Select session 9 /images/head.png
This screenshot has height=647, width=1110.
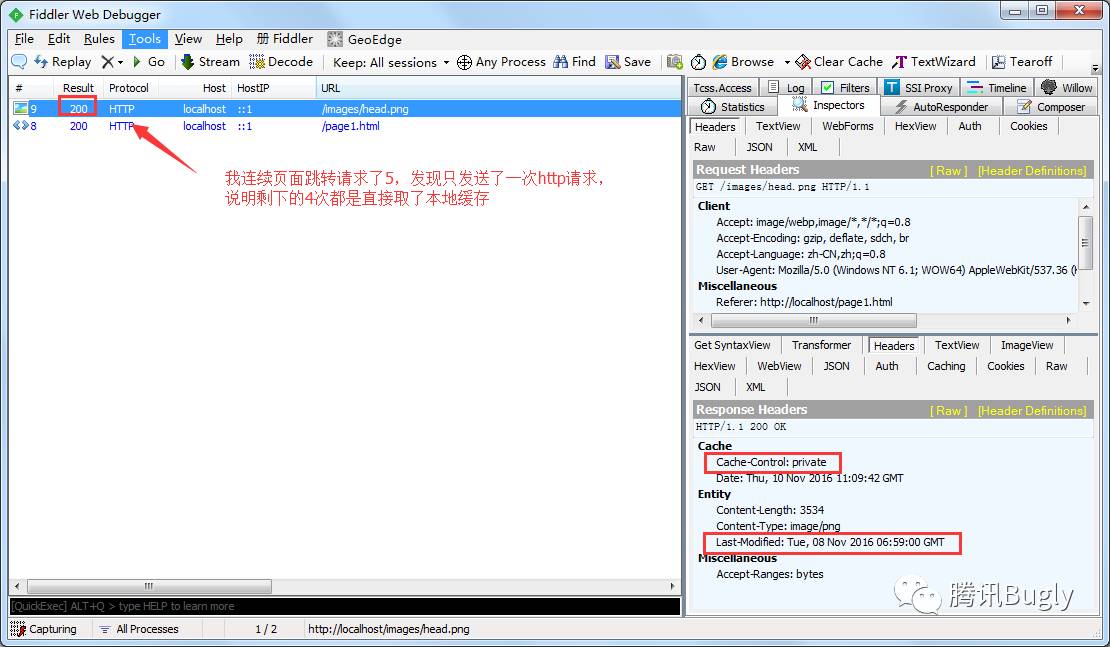pos(345,108)
